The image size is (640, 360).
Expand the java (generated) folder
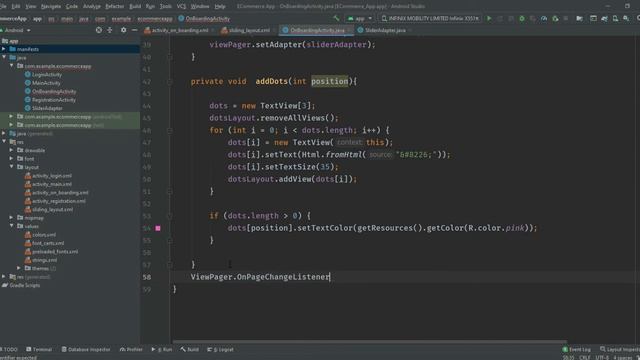pos(4,133)
